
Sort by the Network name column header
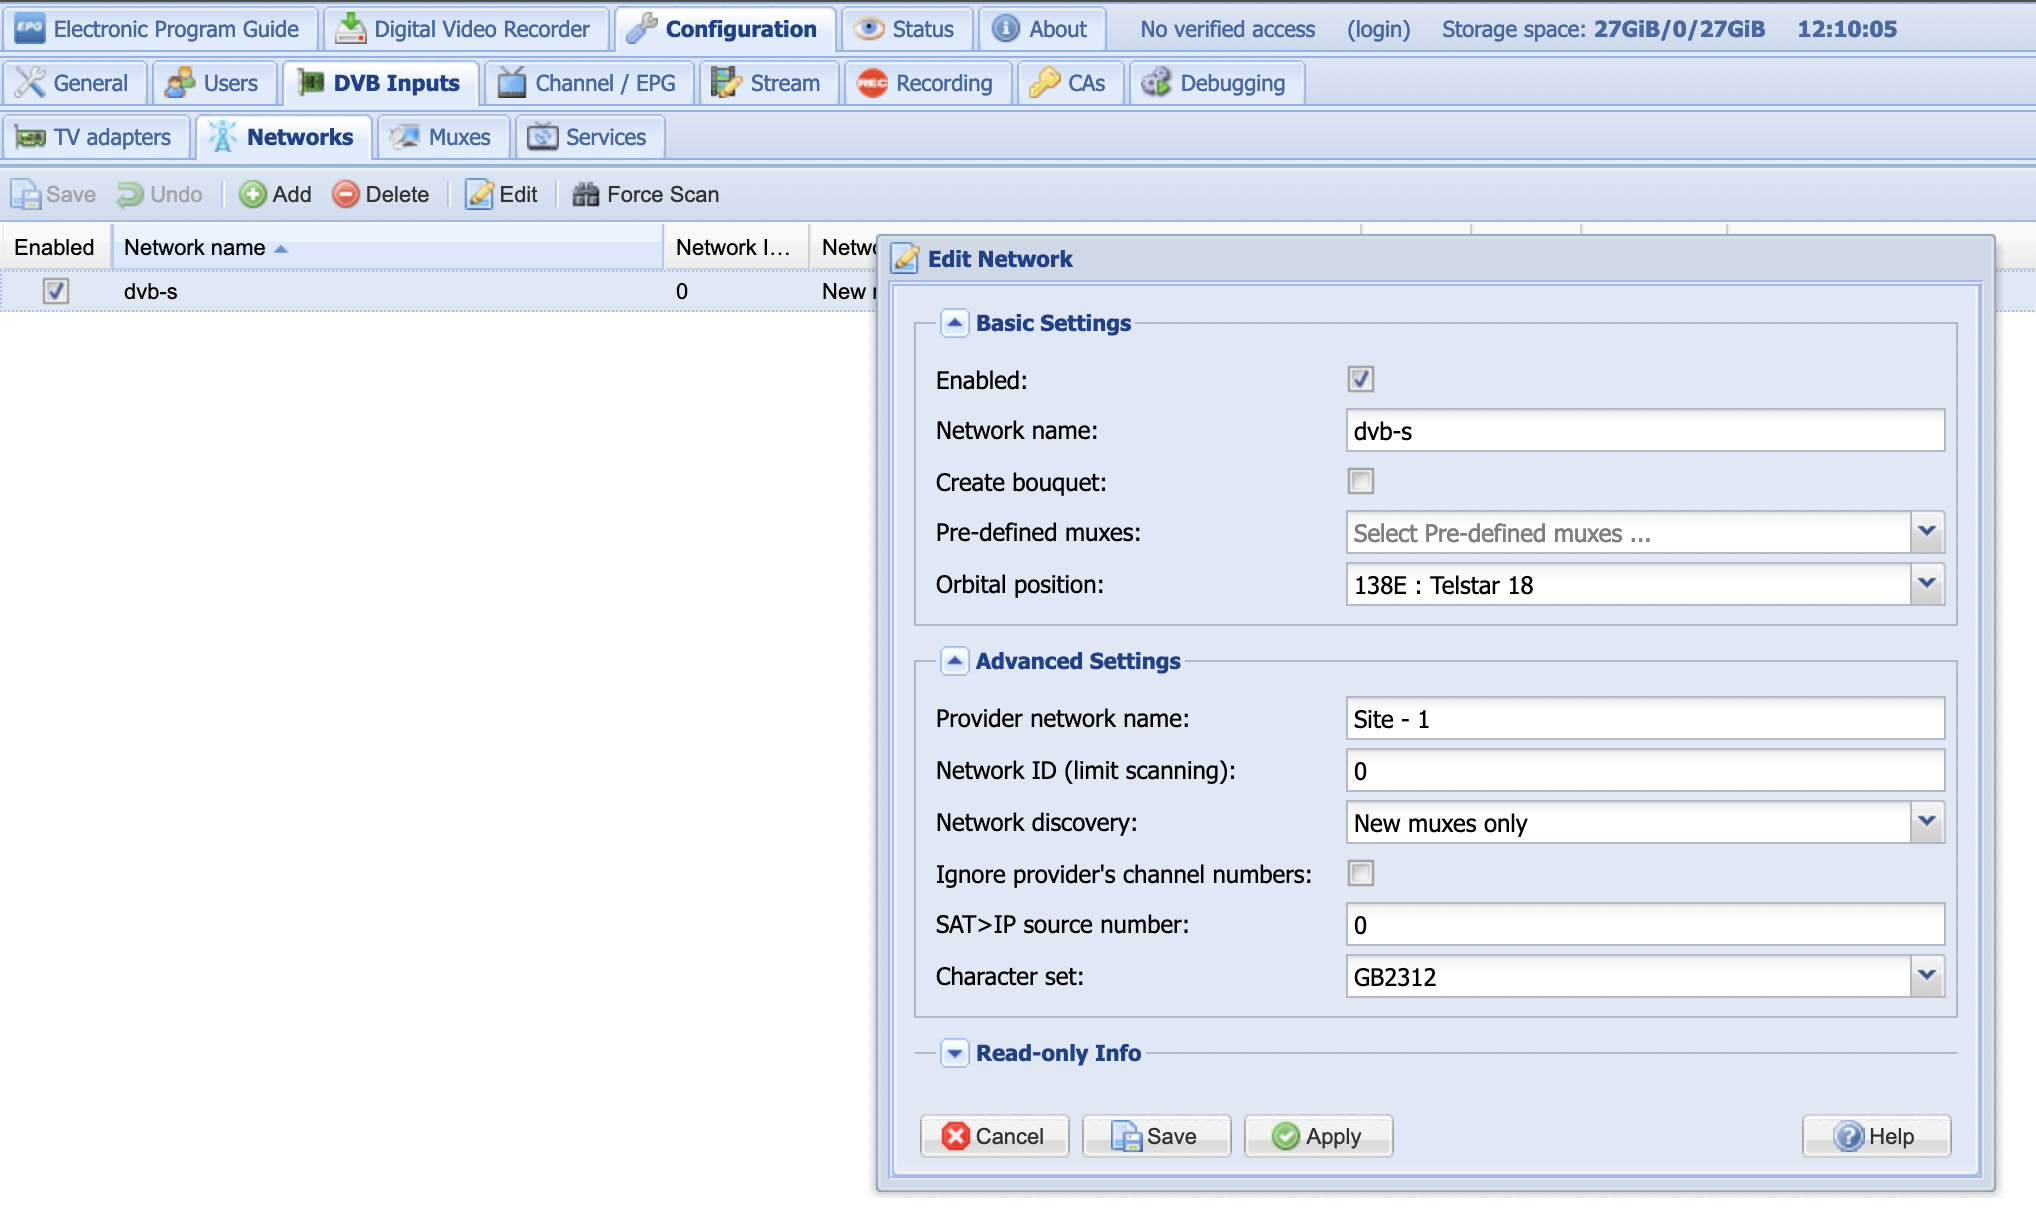pos(387,247)
